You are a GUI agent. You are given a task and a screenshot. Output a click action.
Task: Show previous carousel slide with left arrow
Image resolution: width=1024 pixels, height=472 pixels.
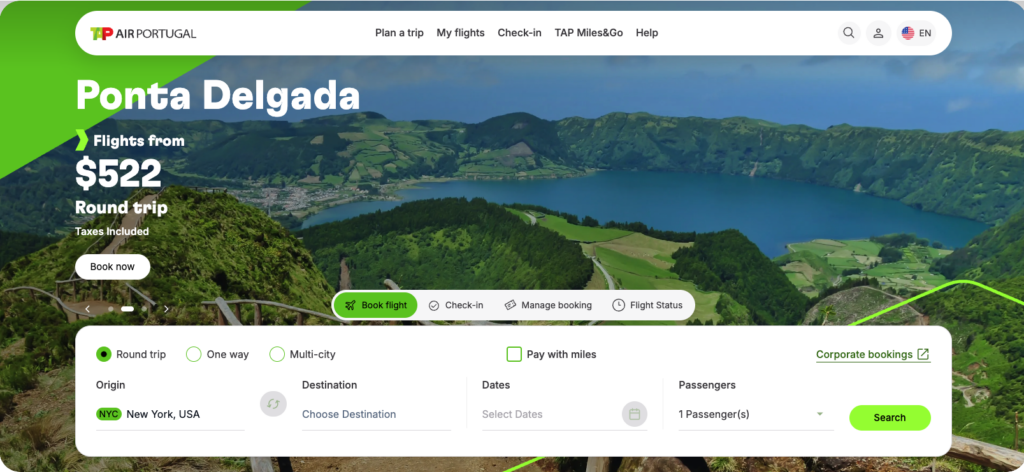(x=88, y=309)
